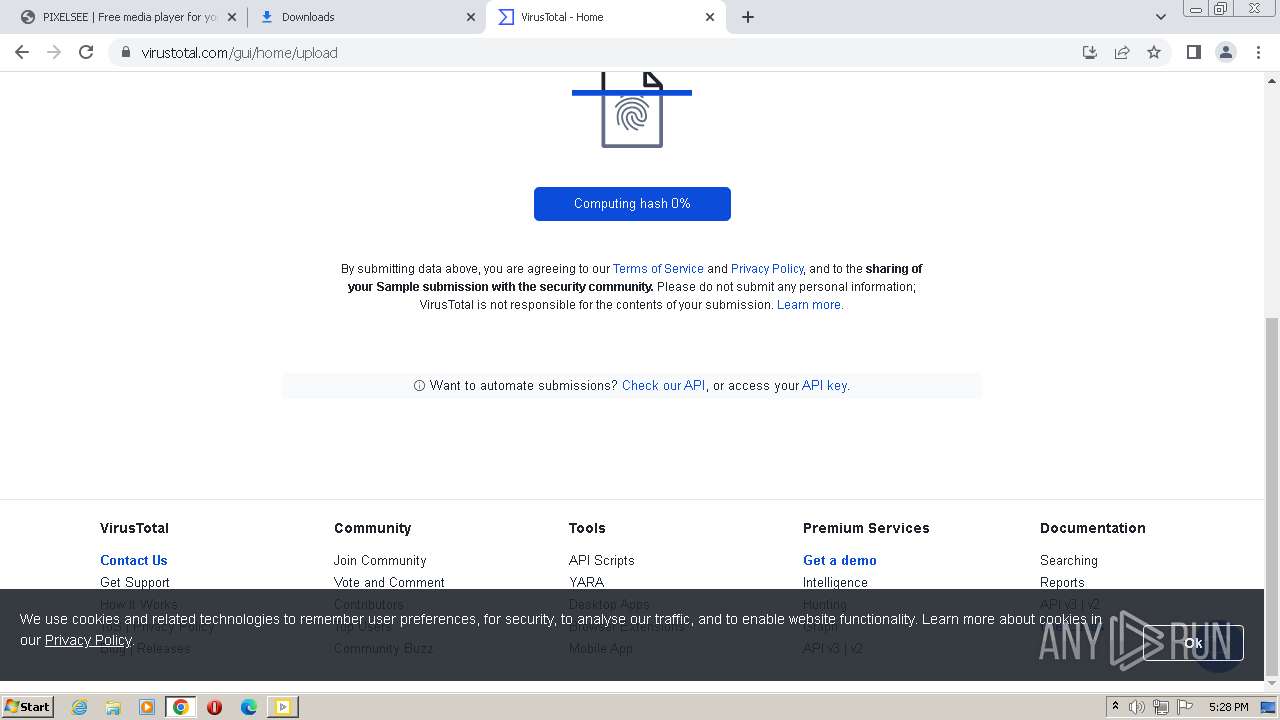Click the Get a demo link
The height and width of the screenshot is (720, 1280).
tap(840, 561)
